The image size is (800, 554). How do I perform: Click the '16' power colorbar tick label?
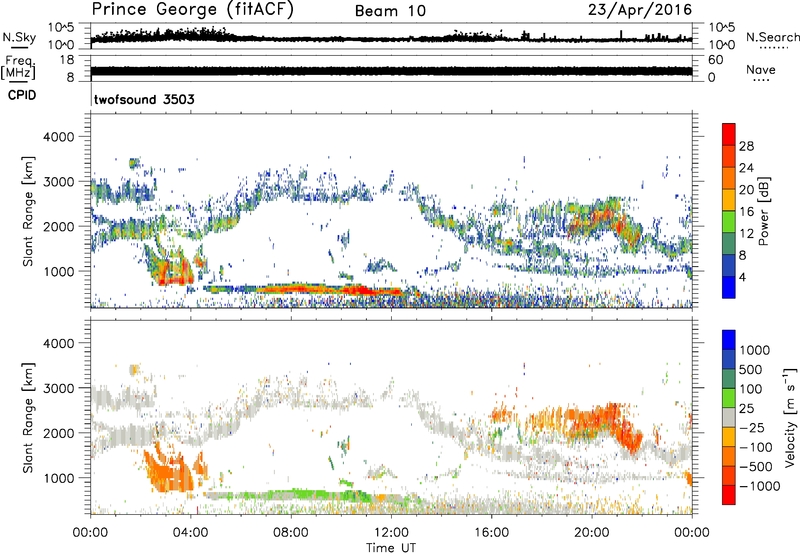point(746,212)
